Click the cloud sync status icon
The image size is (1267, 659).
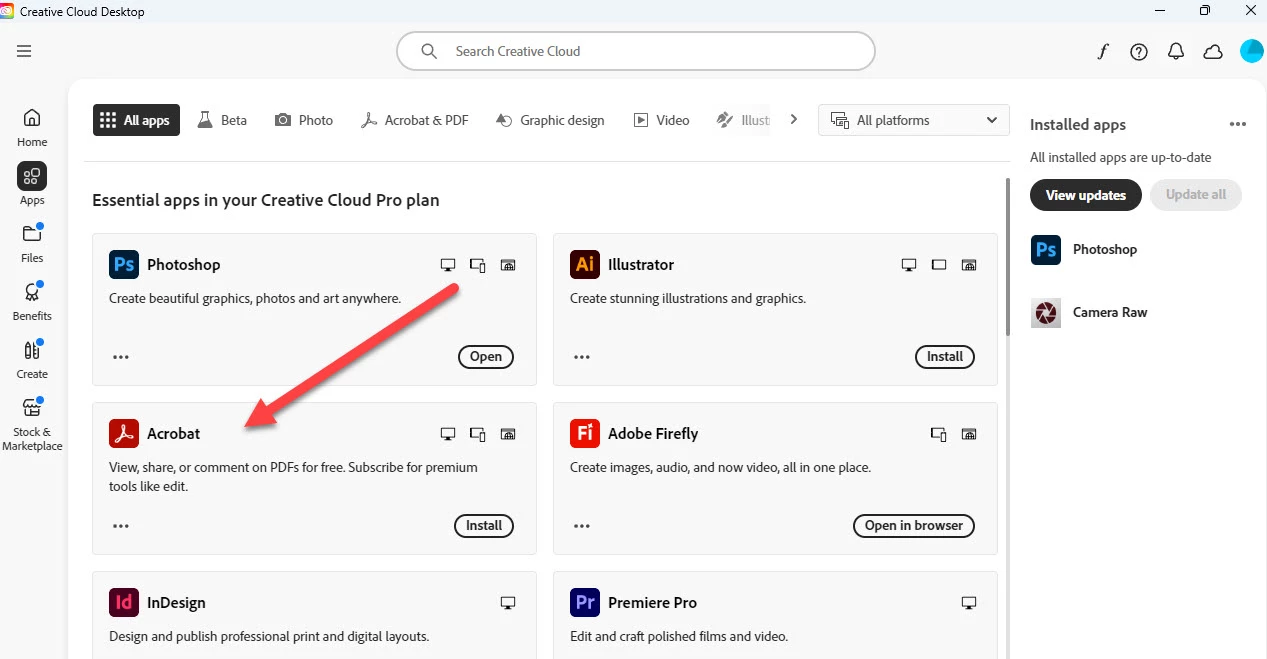click(x=1213, y=52)
